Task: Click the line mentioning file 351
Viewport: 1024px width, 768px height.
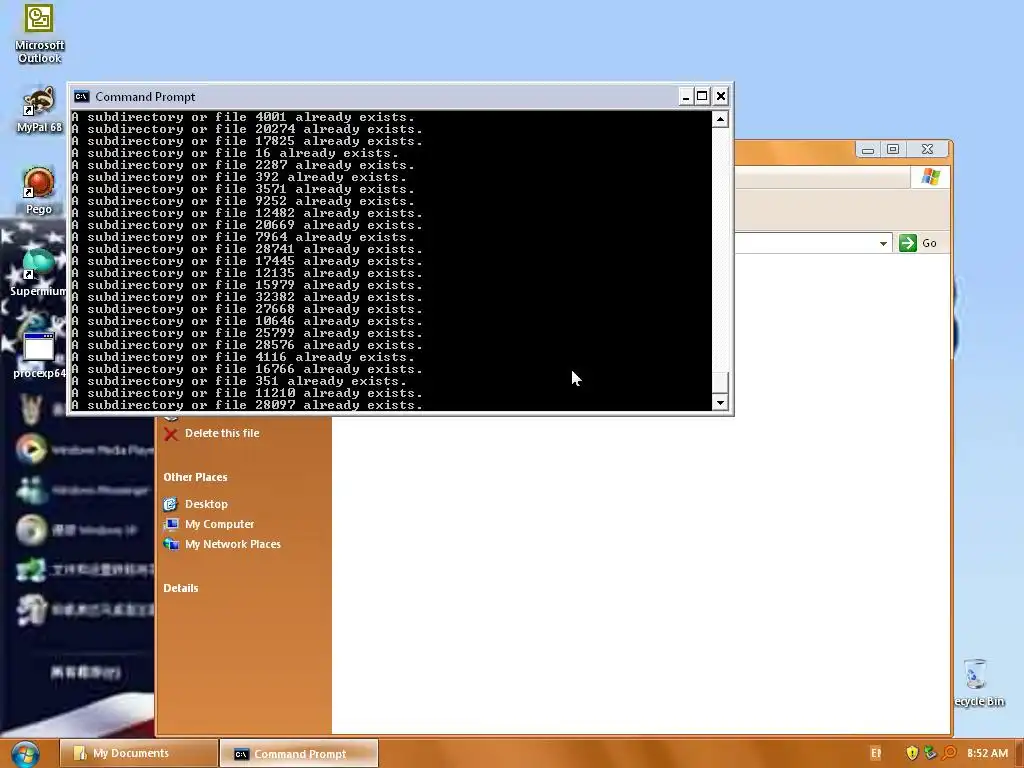Action: tap(239, 381)
